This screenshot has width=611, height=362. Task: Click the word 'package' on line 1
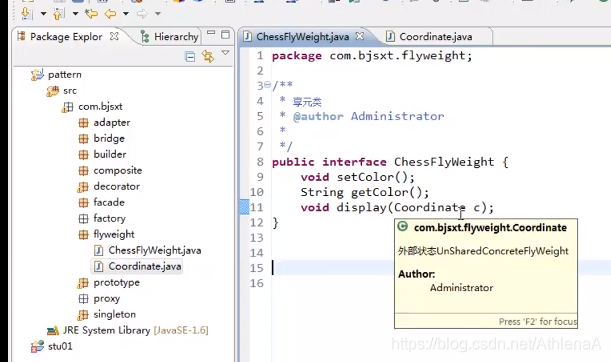(297, 56)
